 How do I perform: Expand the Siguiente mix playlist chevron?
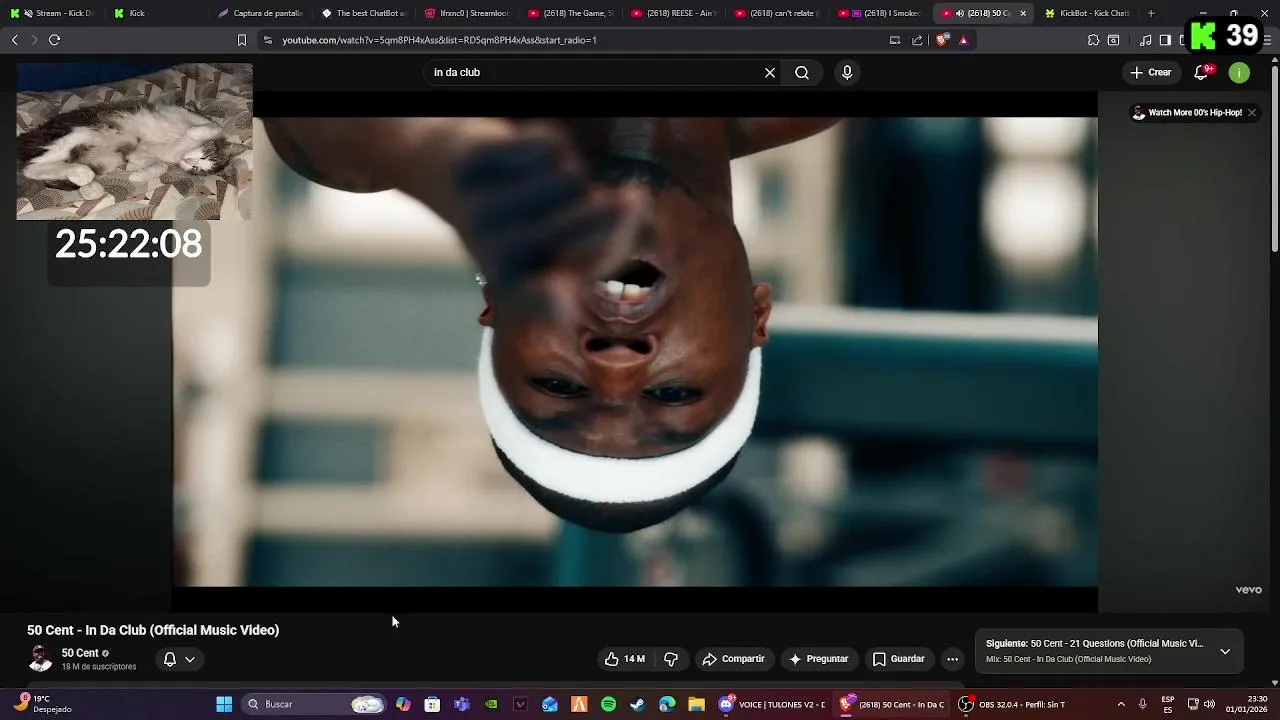coord(1225,651)
